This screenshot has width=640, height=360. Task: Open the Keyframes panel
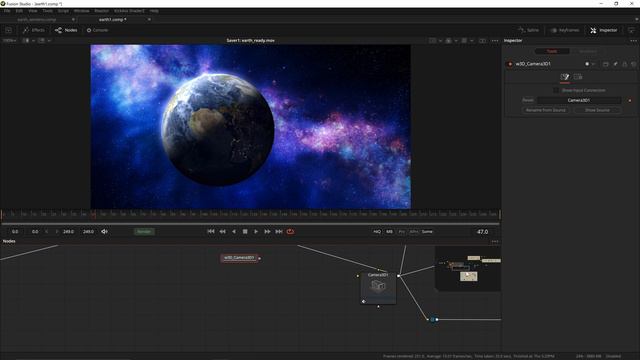pyautogui.click(x=565, y=30)
